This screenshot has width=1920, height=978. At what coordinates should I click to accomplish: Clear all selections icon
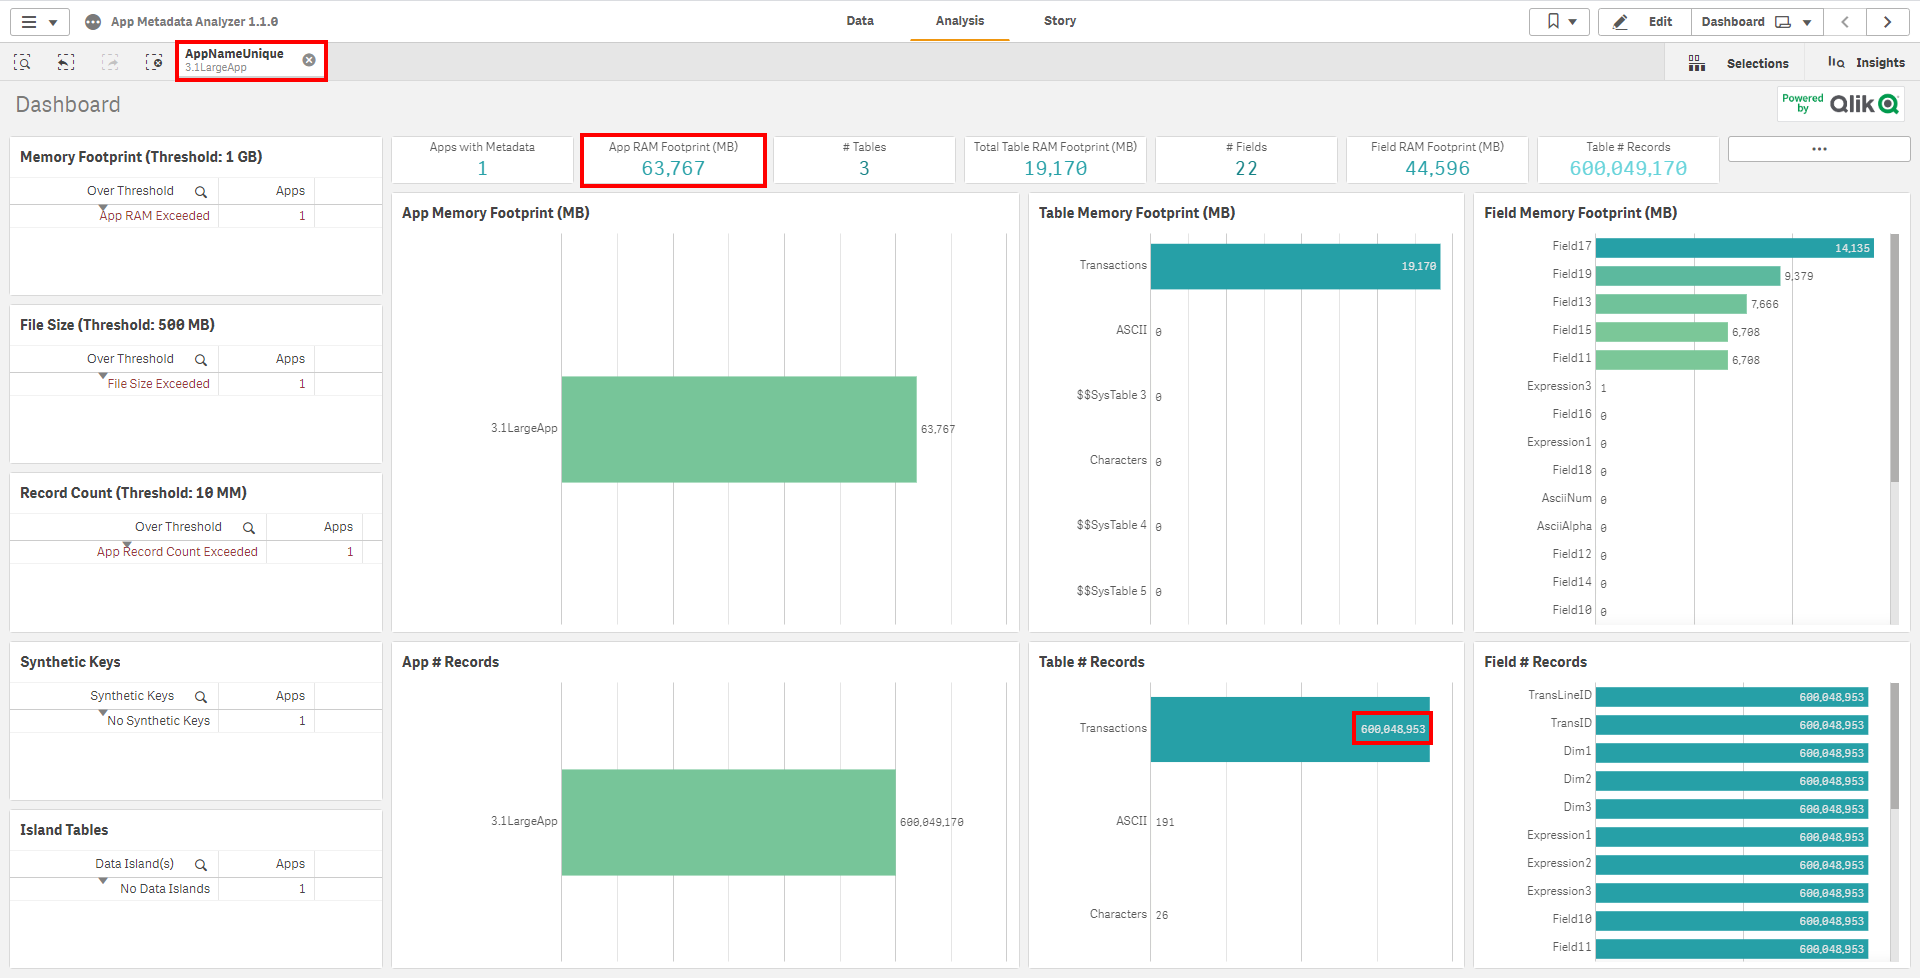point(154,62)
